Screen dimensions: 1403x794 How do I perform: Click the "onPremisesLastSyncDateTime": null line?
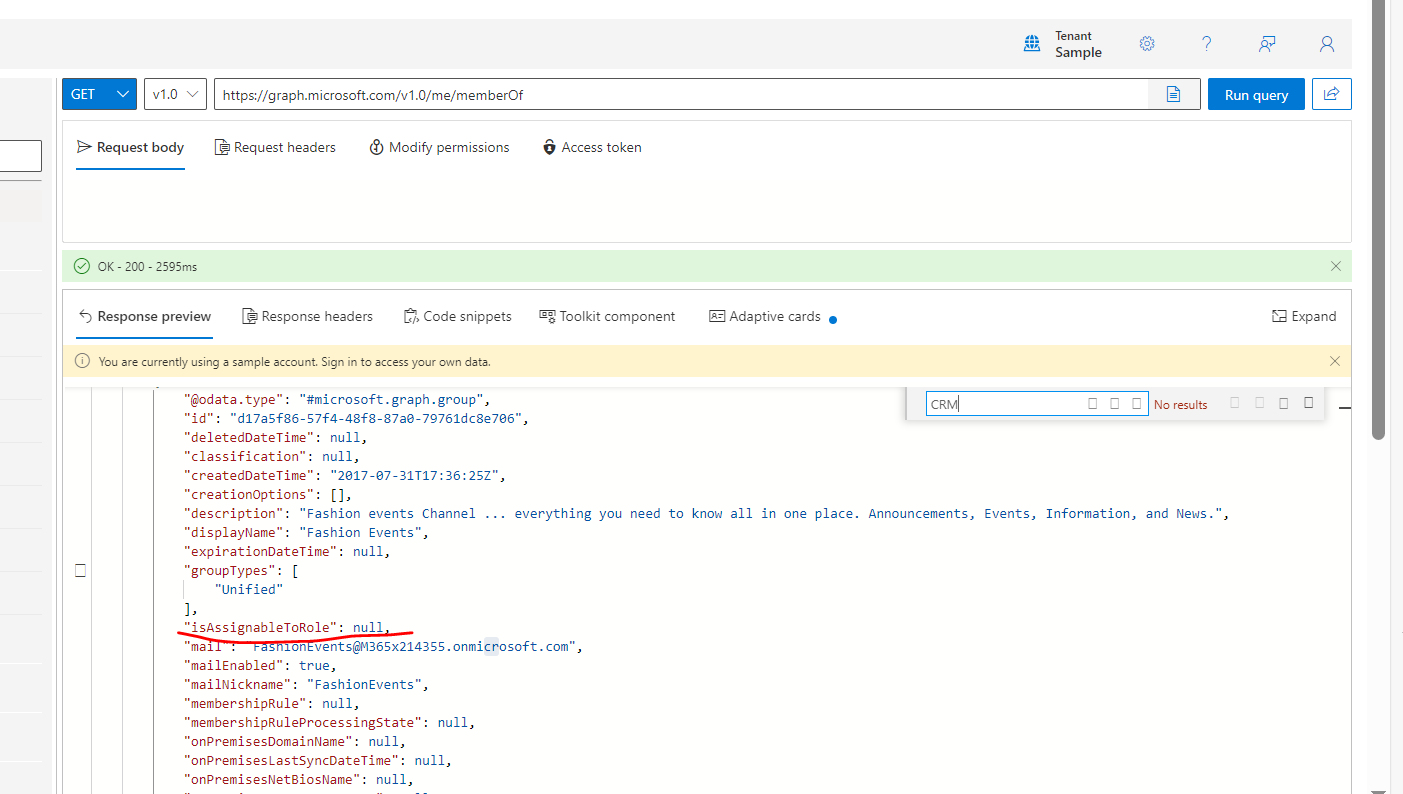click(x=317, y=760)
